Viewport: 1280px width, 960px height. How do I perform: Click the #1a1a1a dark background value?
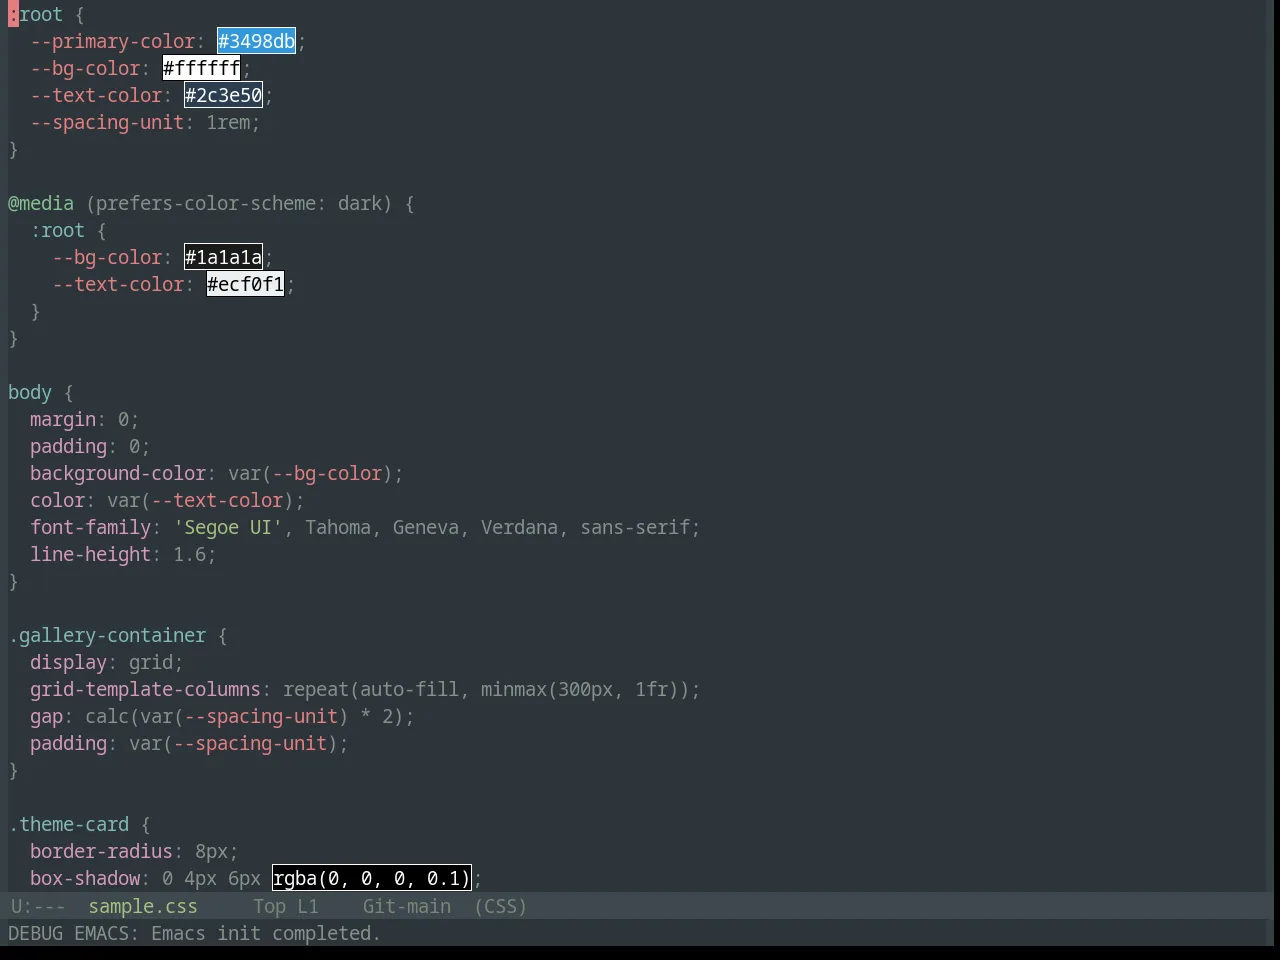[223, 257]
